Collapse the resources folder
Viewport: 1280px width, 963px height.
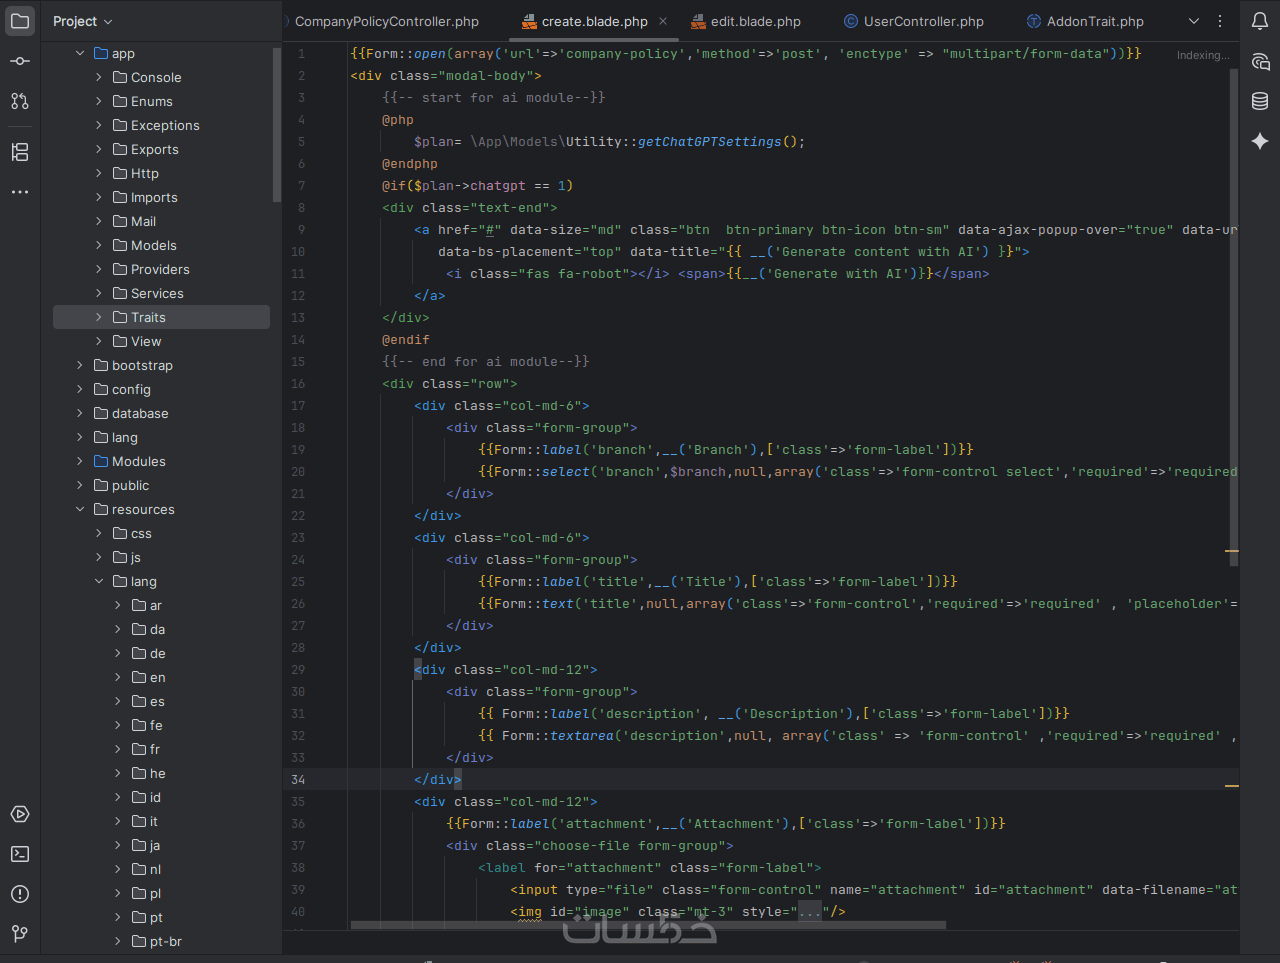pos(80,509)
